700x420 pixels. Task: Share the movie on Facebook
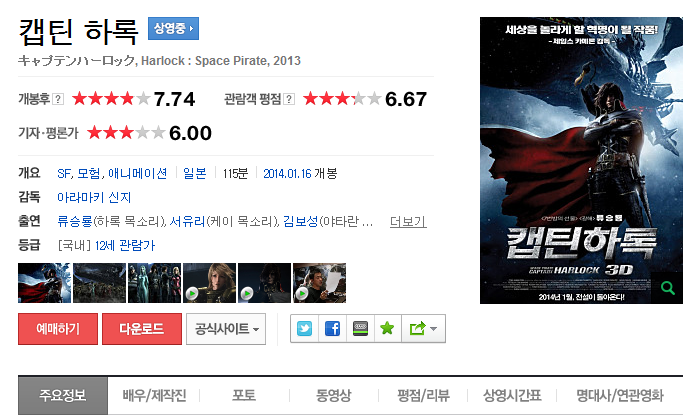tap(332, 329)
